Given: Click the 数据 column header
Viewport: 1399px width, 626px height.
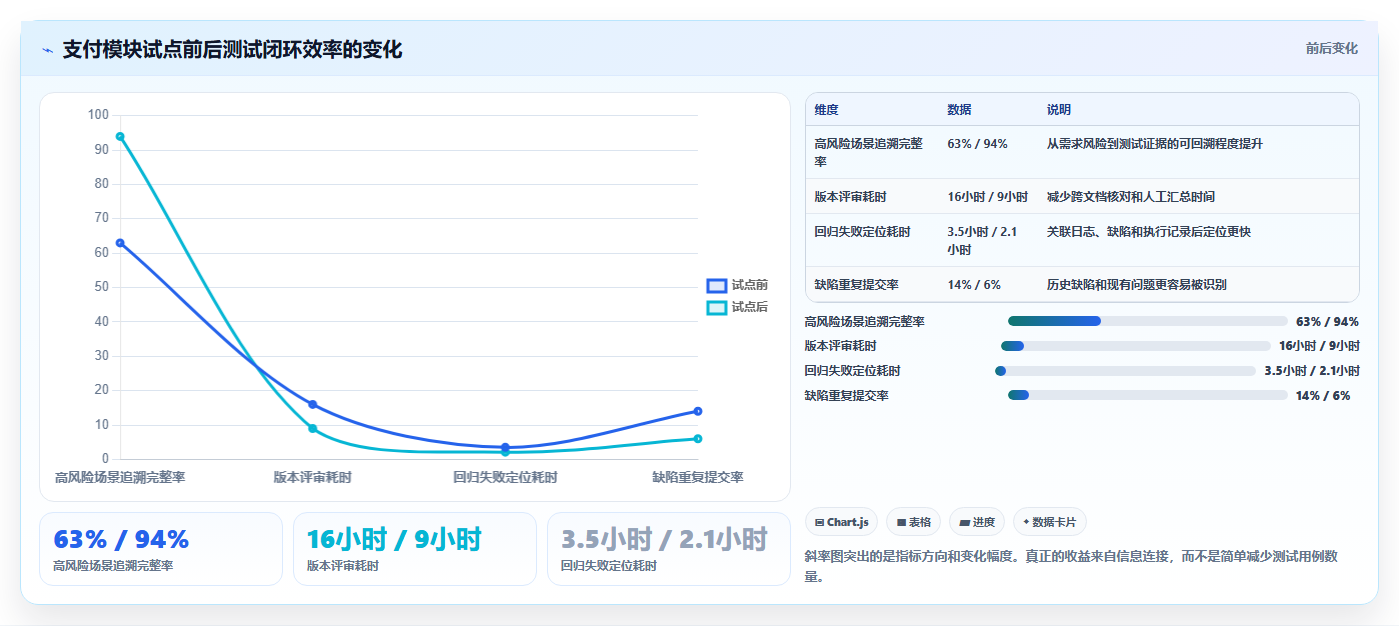Looking at the screenshot, I should pos(959,110).
